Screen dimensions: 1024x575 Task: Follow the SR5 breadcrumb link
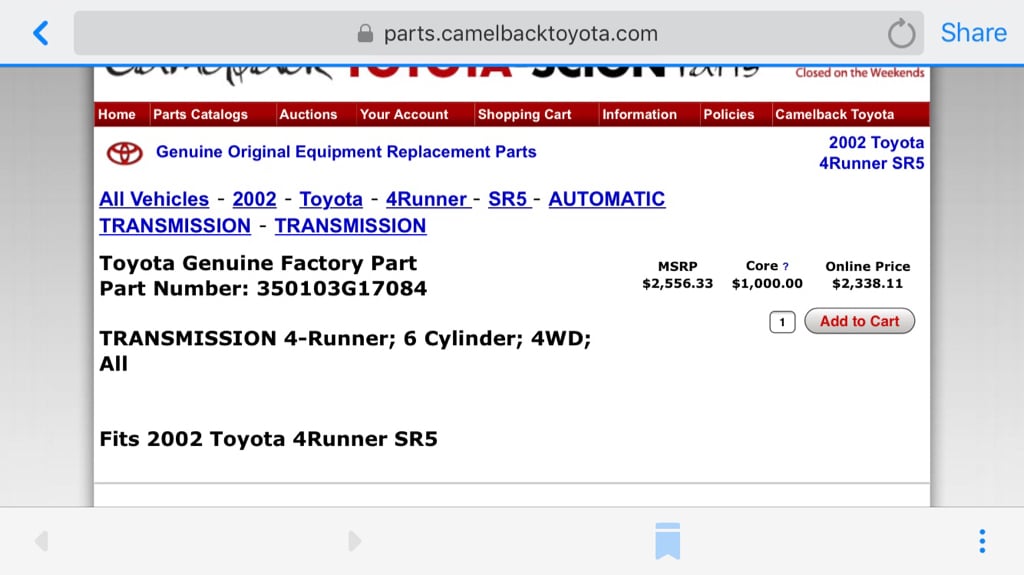[x=508, y=199]
